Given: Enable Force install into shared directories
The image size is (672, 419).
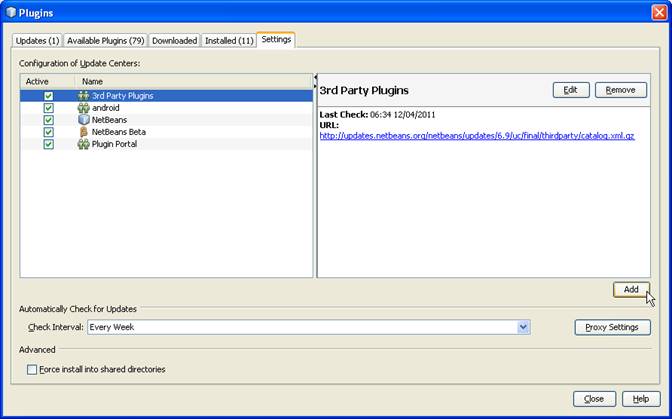Looking at the screenshot, I should tap(32, 369).
